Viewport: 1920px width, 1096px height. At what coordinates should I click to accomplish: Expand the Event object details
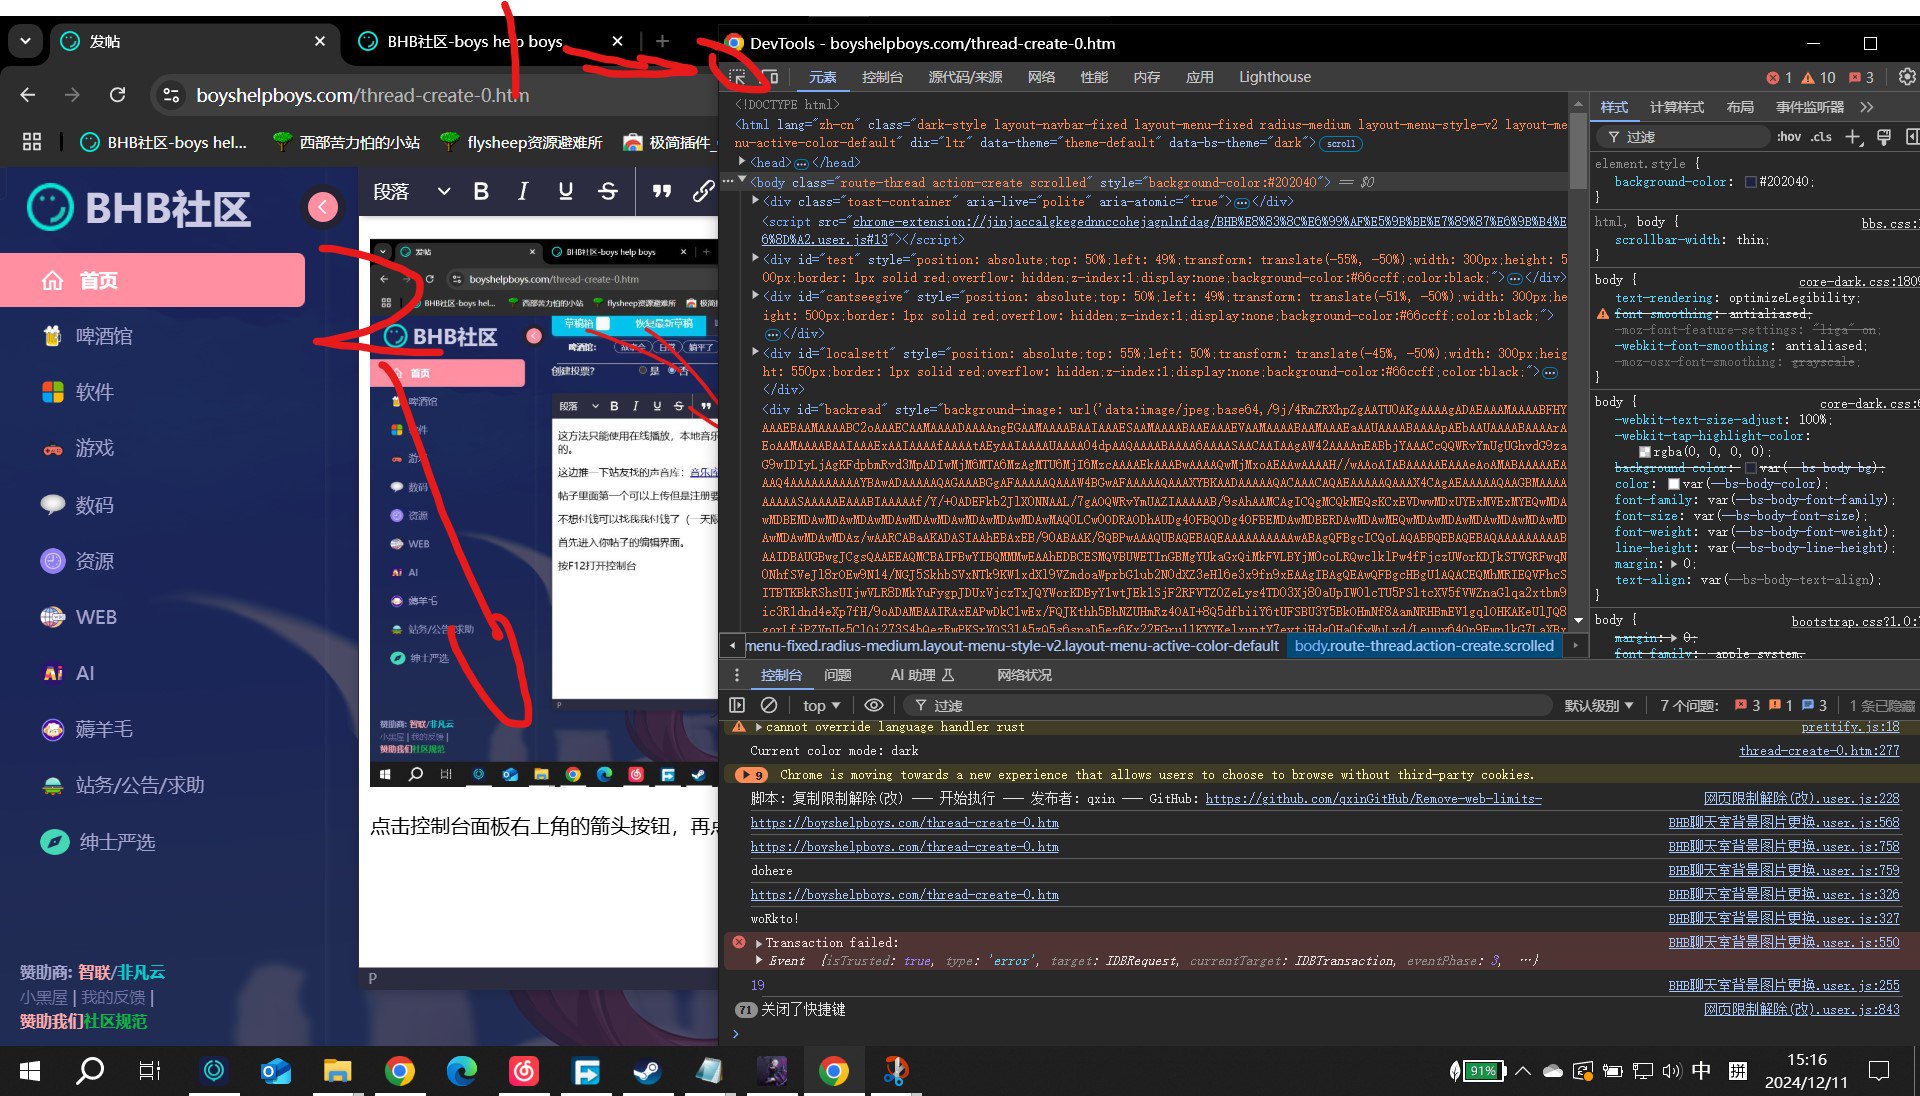(x=759, y=960)
